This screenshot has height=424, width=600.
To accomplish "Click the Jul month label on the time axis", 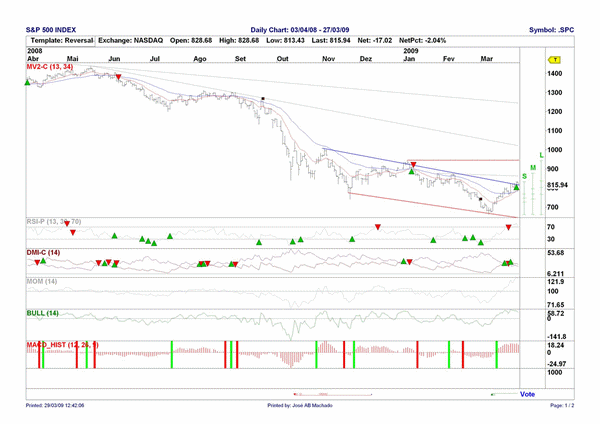I will (x=155, y=59).
